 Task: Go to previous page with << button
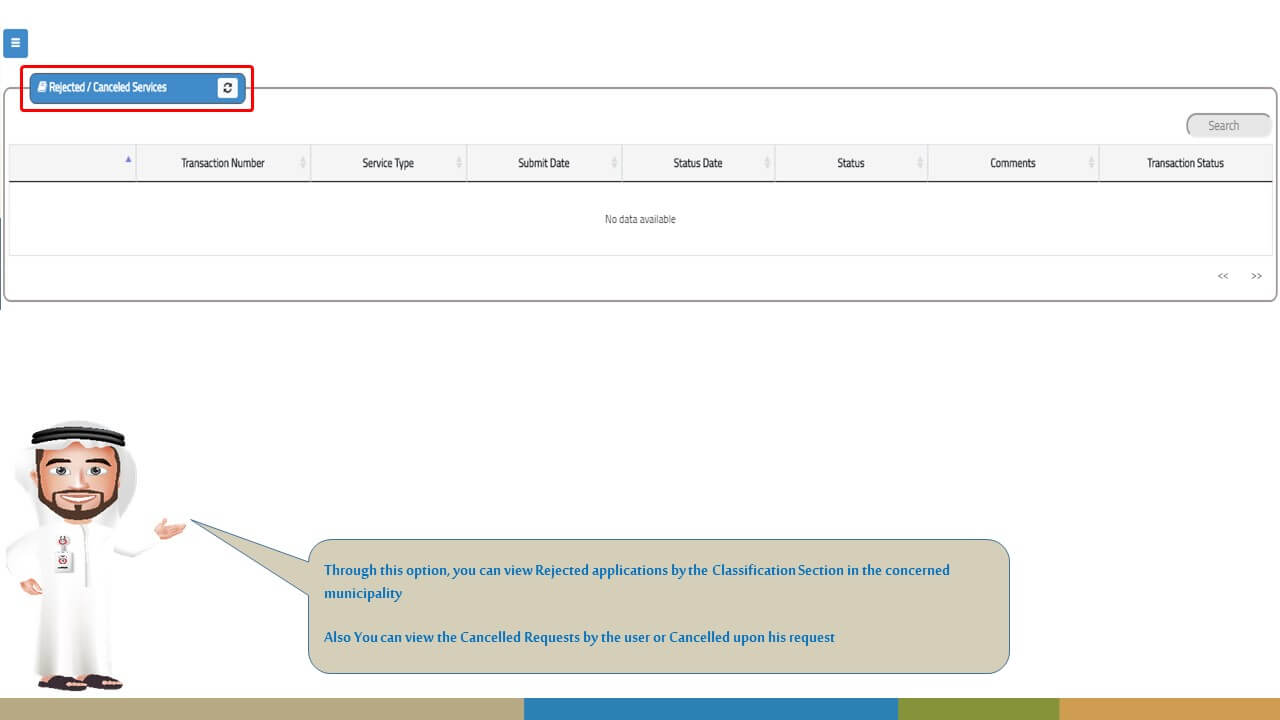1222,276
